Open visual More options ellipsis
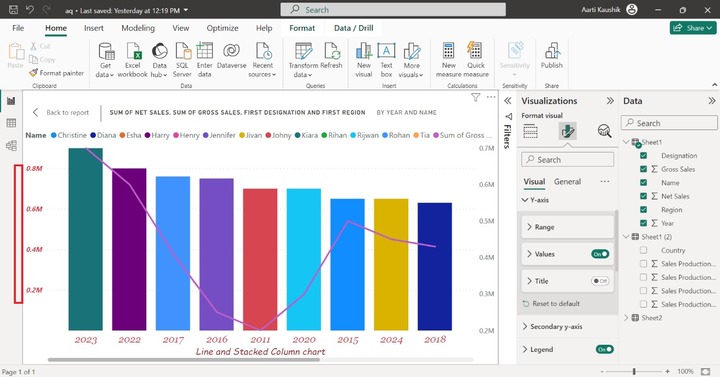 pyautogui.click(x=491, y=97)
